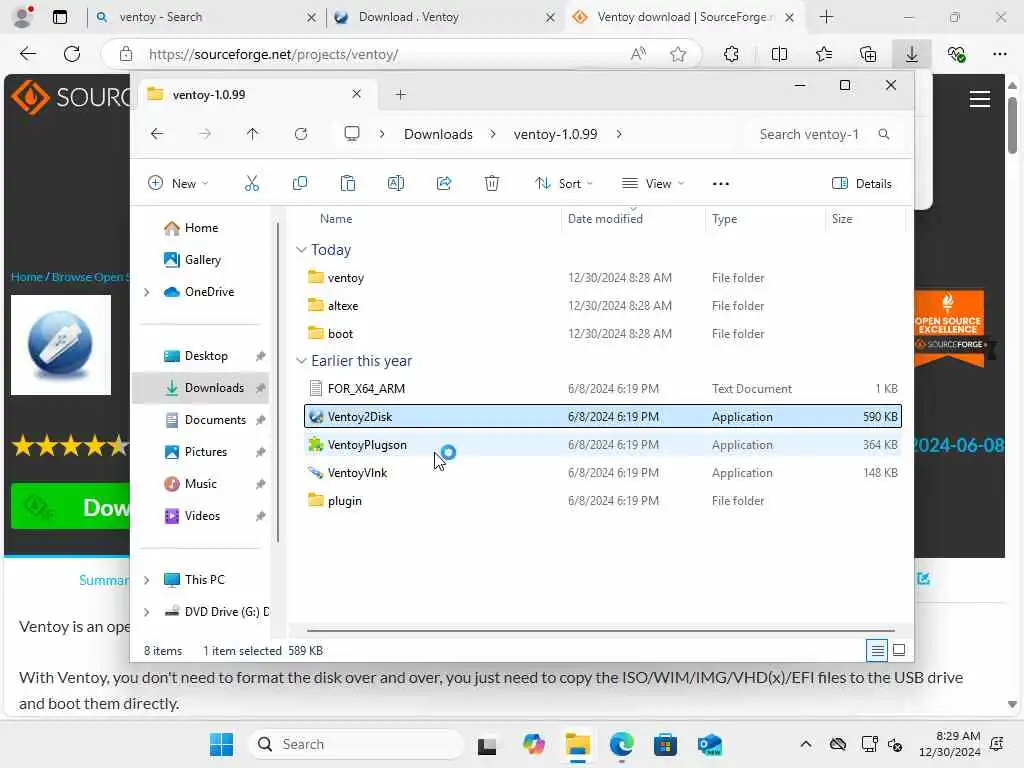Screen dimensions: 1024x768
Task: Click the Share icon in Explorer toolbar
Action: tap(444, 184)
